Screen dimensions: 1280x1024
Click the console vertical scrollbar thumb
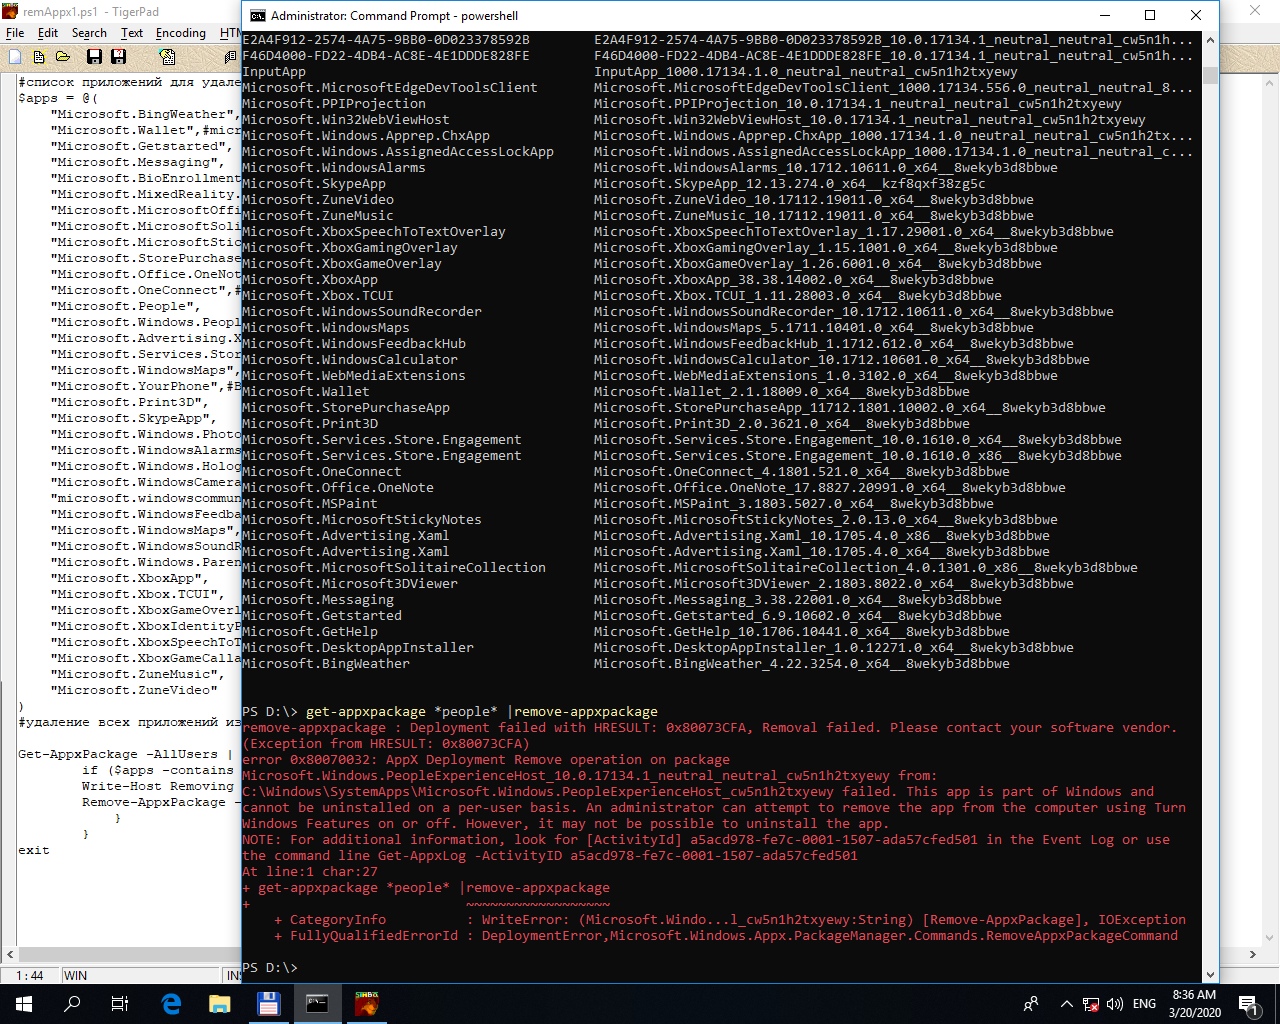(1211, 76)
